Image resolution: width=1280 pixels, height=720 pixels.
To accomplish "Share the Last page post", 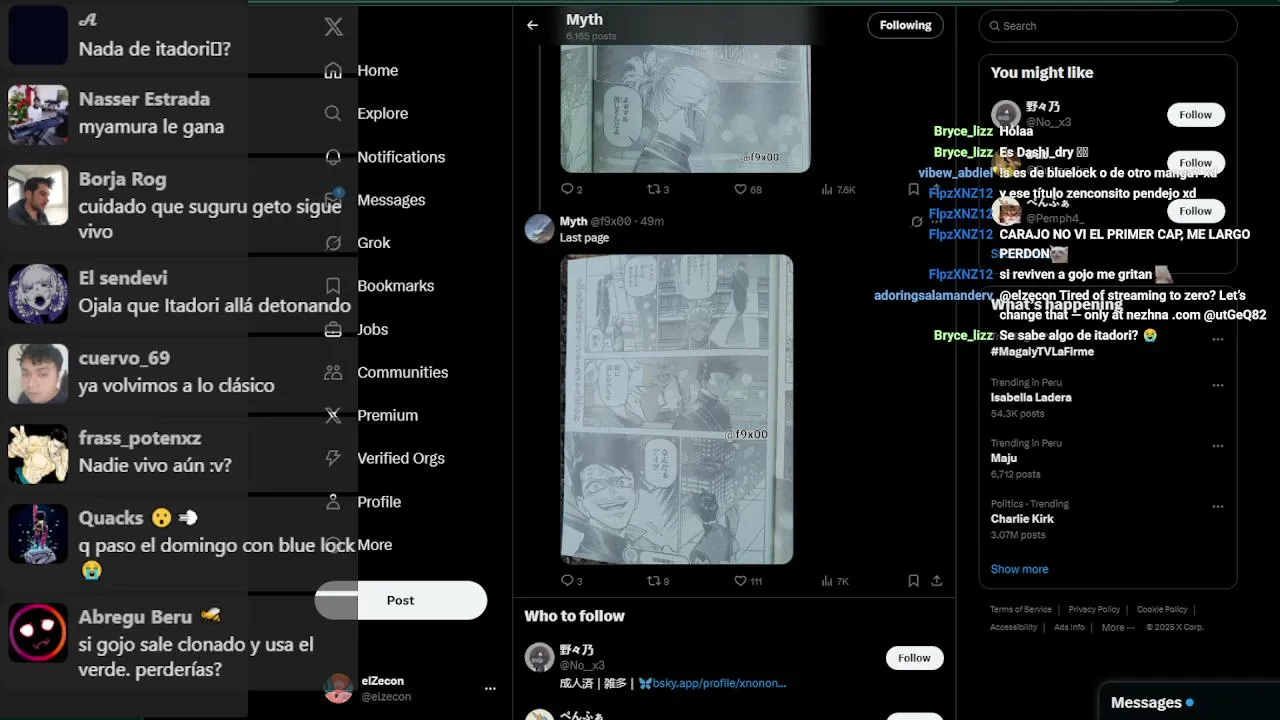I will pyautogui.click(x=936, y=580).
